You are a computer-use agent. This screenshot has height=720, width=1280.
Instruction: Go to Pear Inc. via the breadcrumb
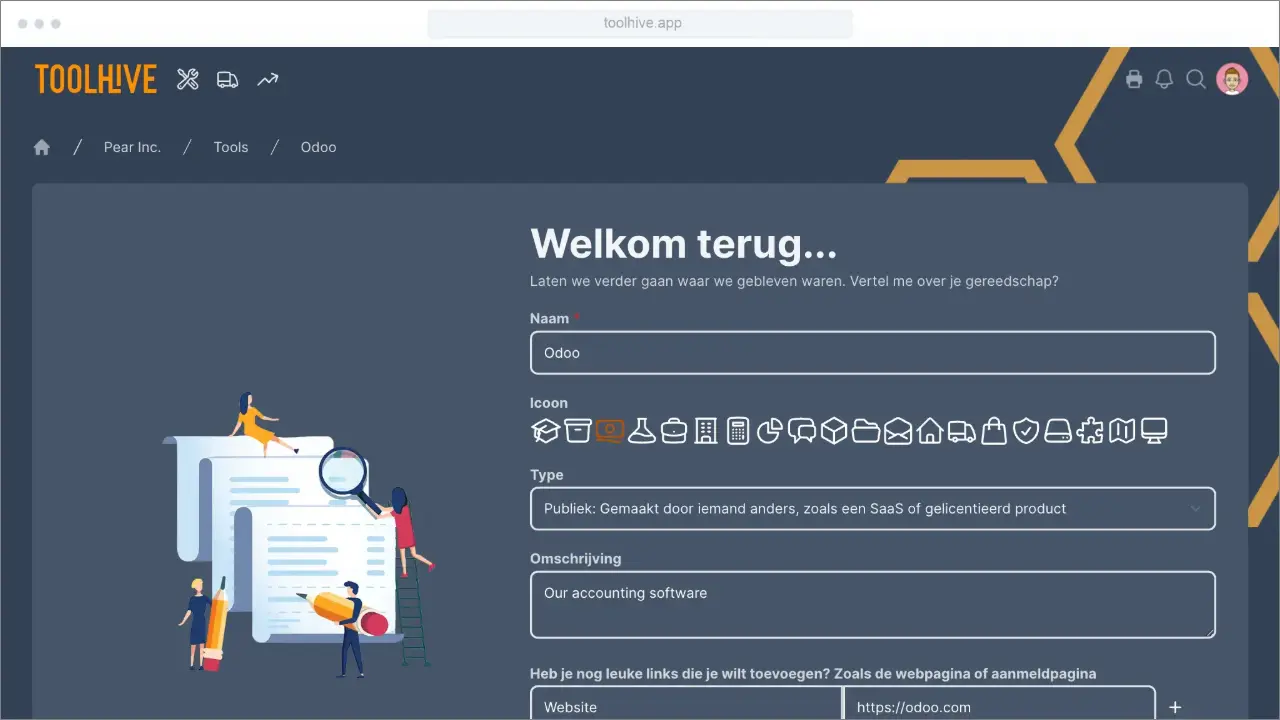pos(132,147)
